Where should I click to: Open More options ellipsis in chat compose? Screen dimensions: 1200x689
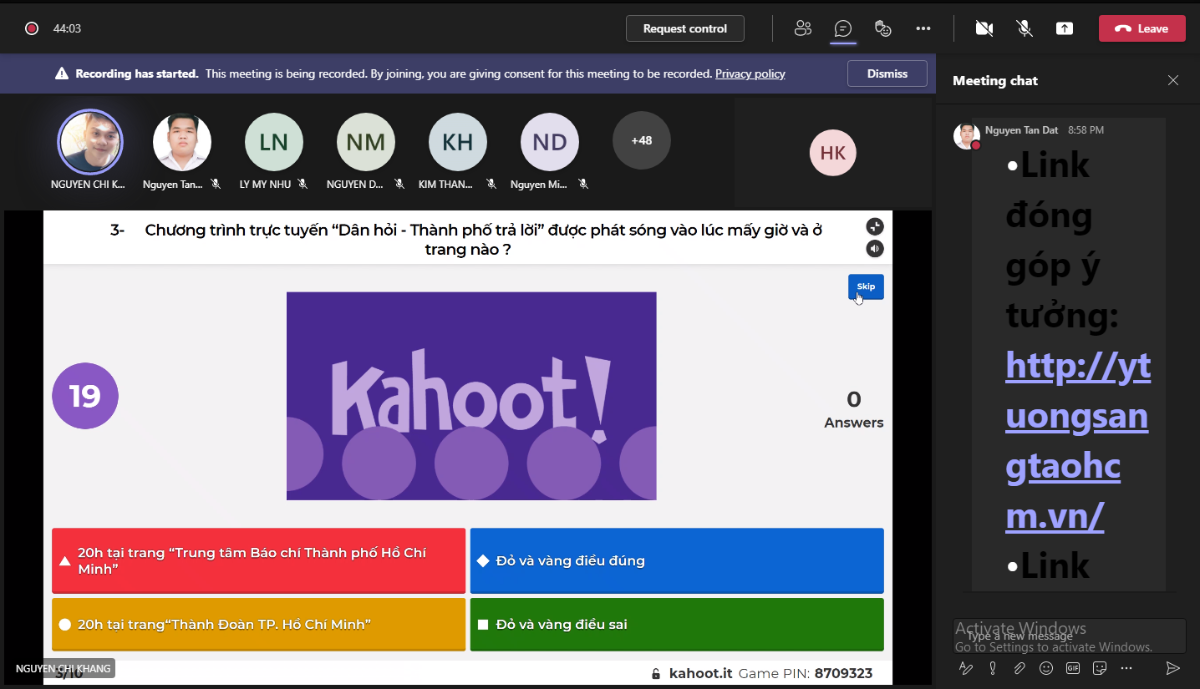point(1127,668)
